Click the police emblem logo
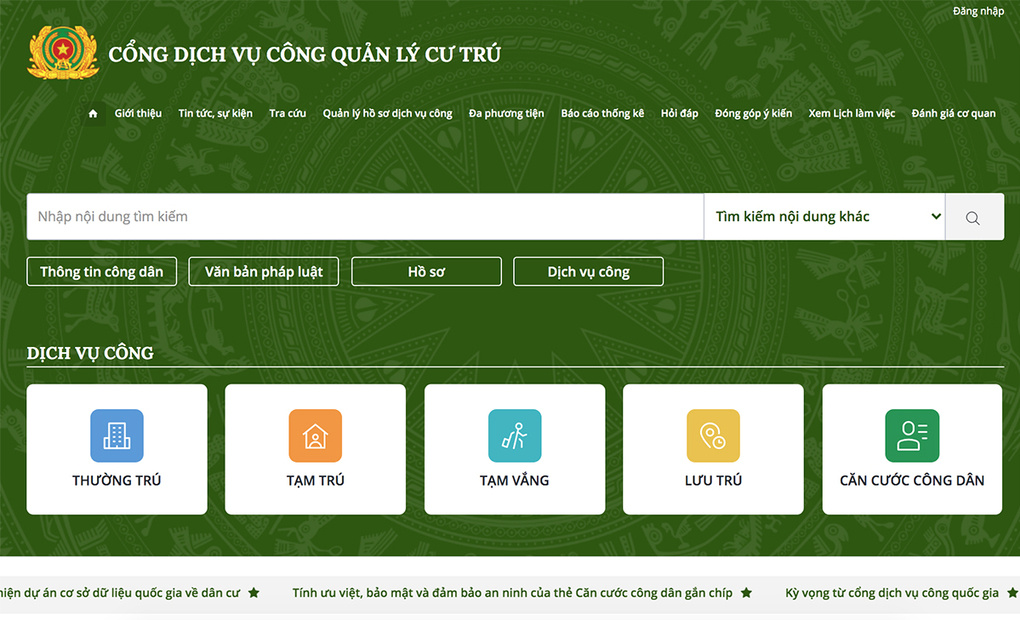The width and height of the screenshot is (1020, 620). click(62, 53)
